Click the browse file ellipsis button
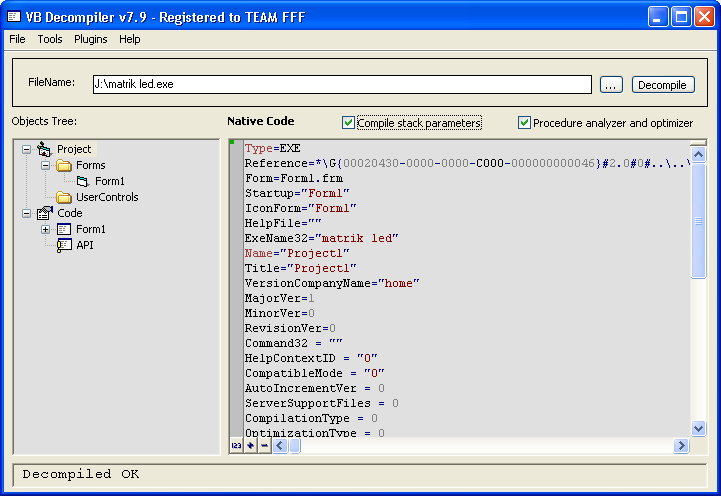 click(x=611, y=85)
